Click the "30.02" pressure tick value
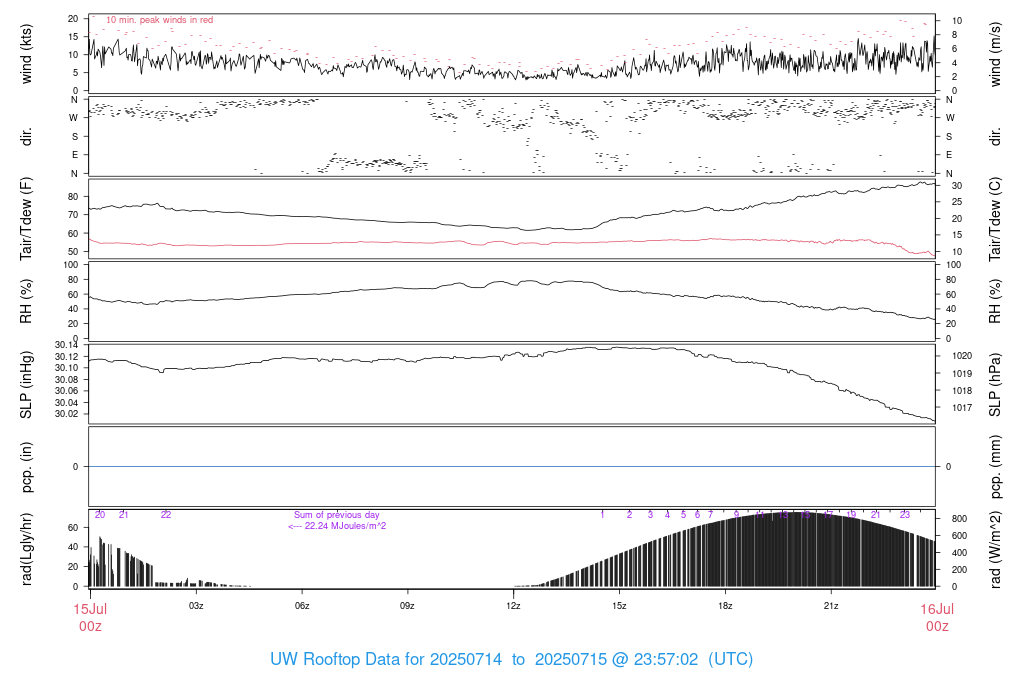This screenshot has width=1024, height=700. tap(66, 413)
